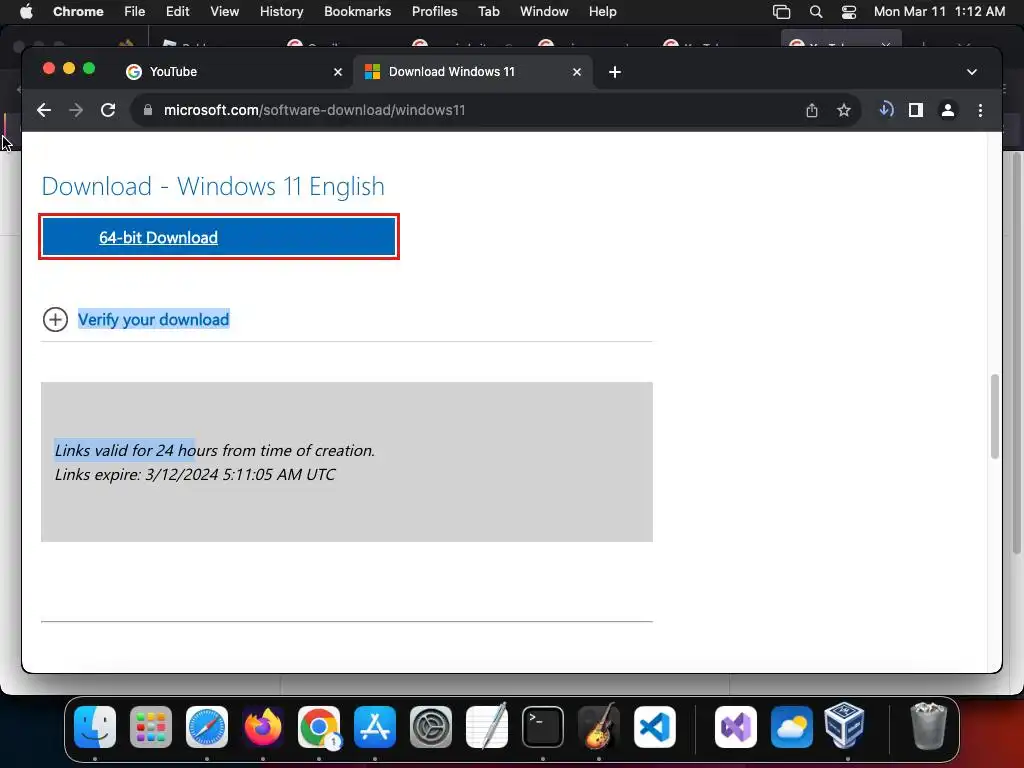Open Launchpad from the dock

click(x=151, y=727)
